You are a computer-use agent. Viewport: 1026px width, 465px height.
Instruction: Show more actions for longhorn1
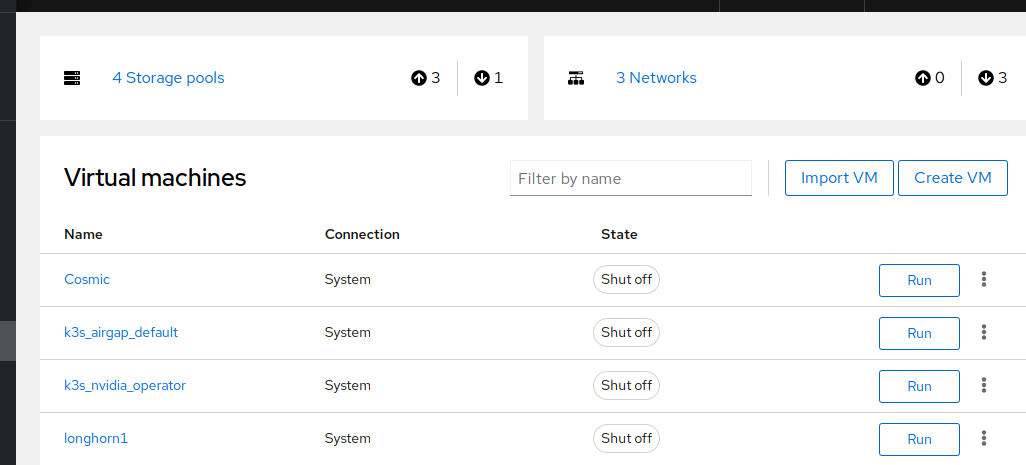pos(984,438)
